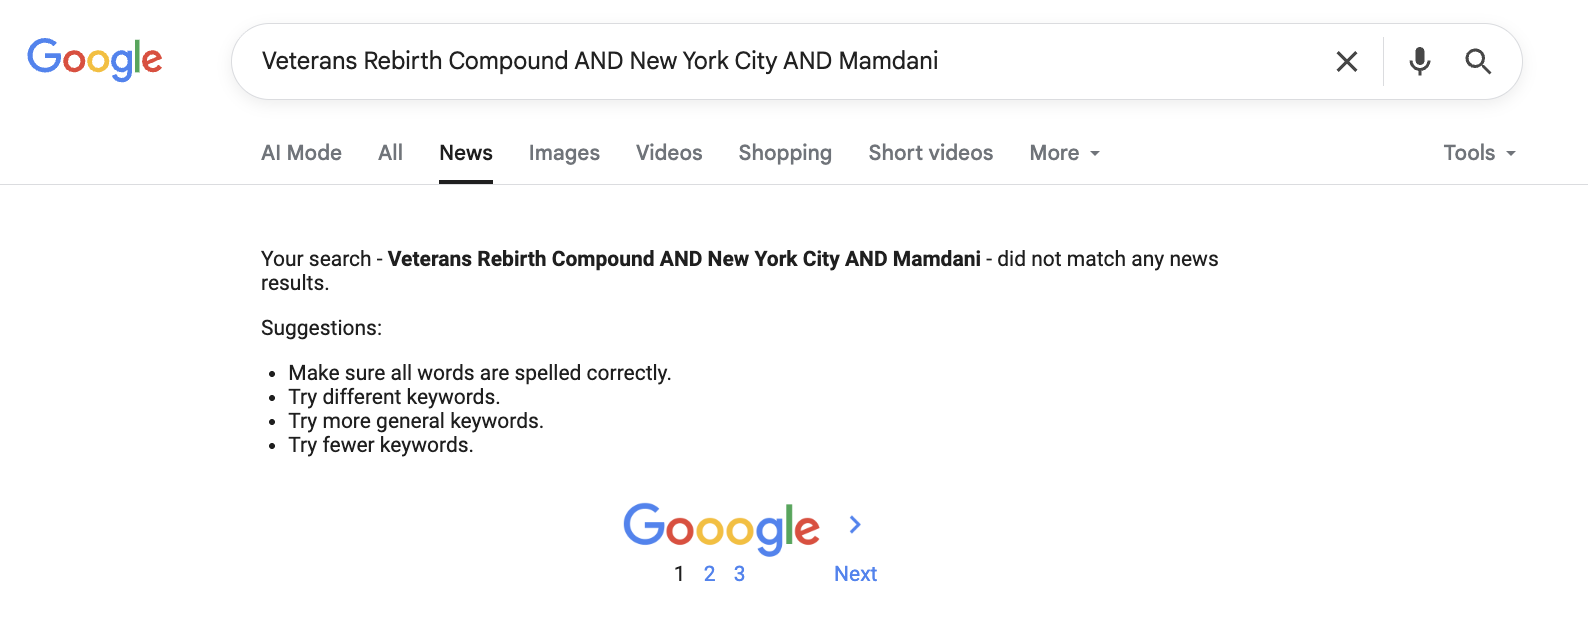Click current page number 1
Screen dimensions: 1588x634
pyautogui.click(x=679, y=574)
